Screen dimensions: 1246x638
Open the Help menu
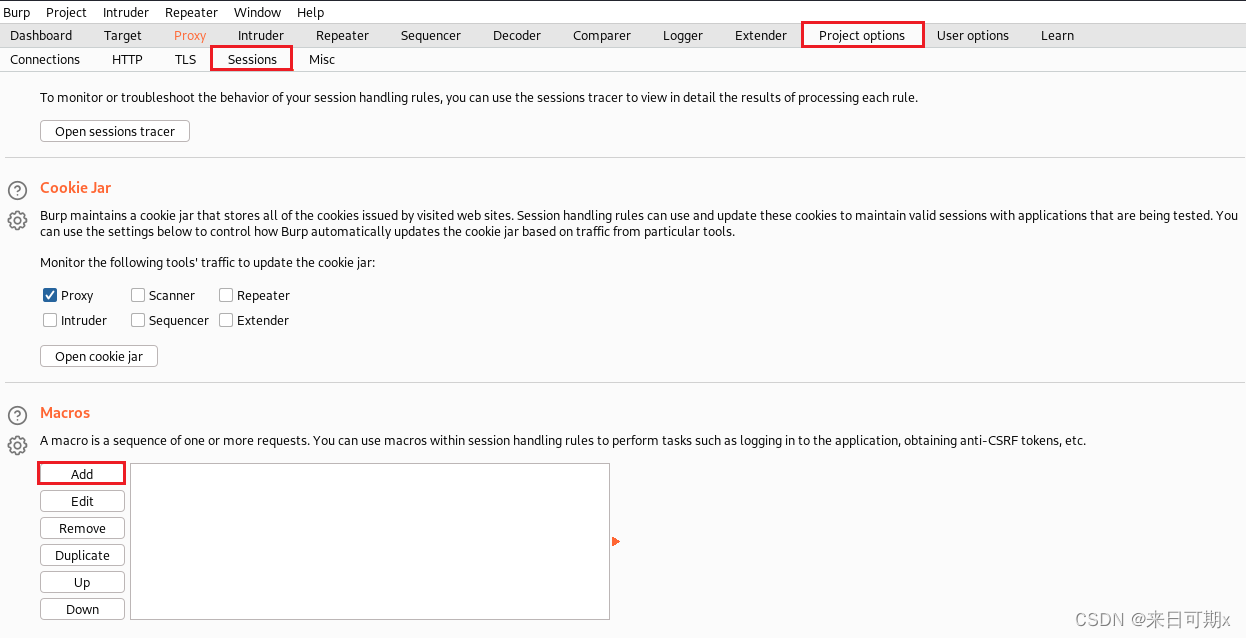tap(310, 12)
